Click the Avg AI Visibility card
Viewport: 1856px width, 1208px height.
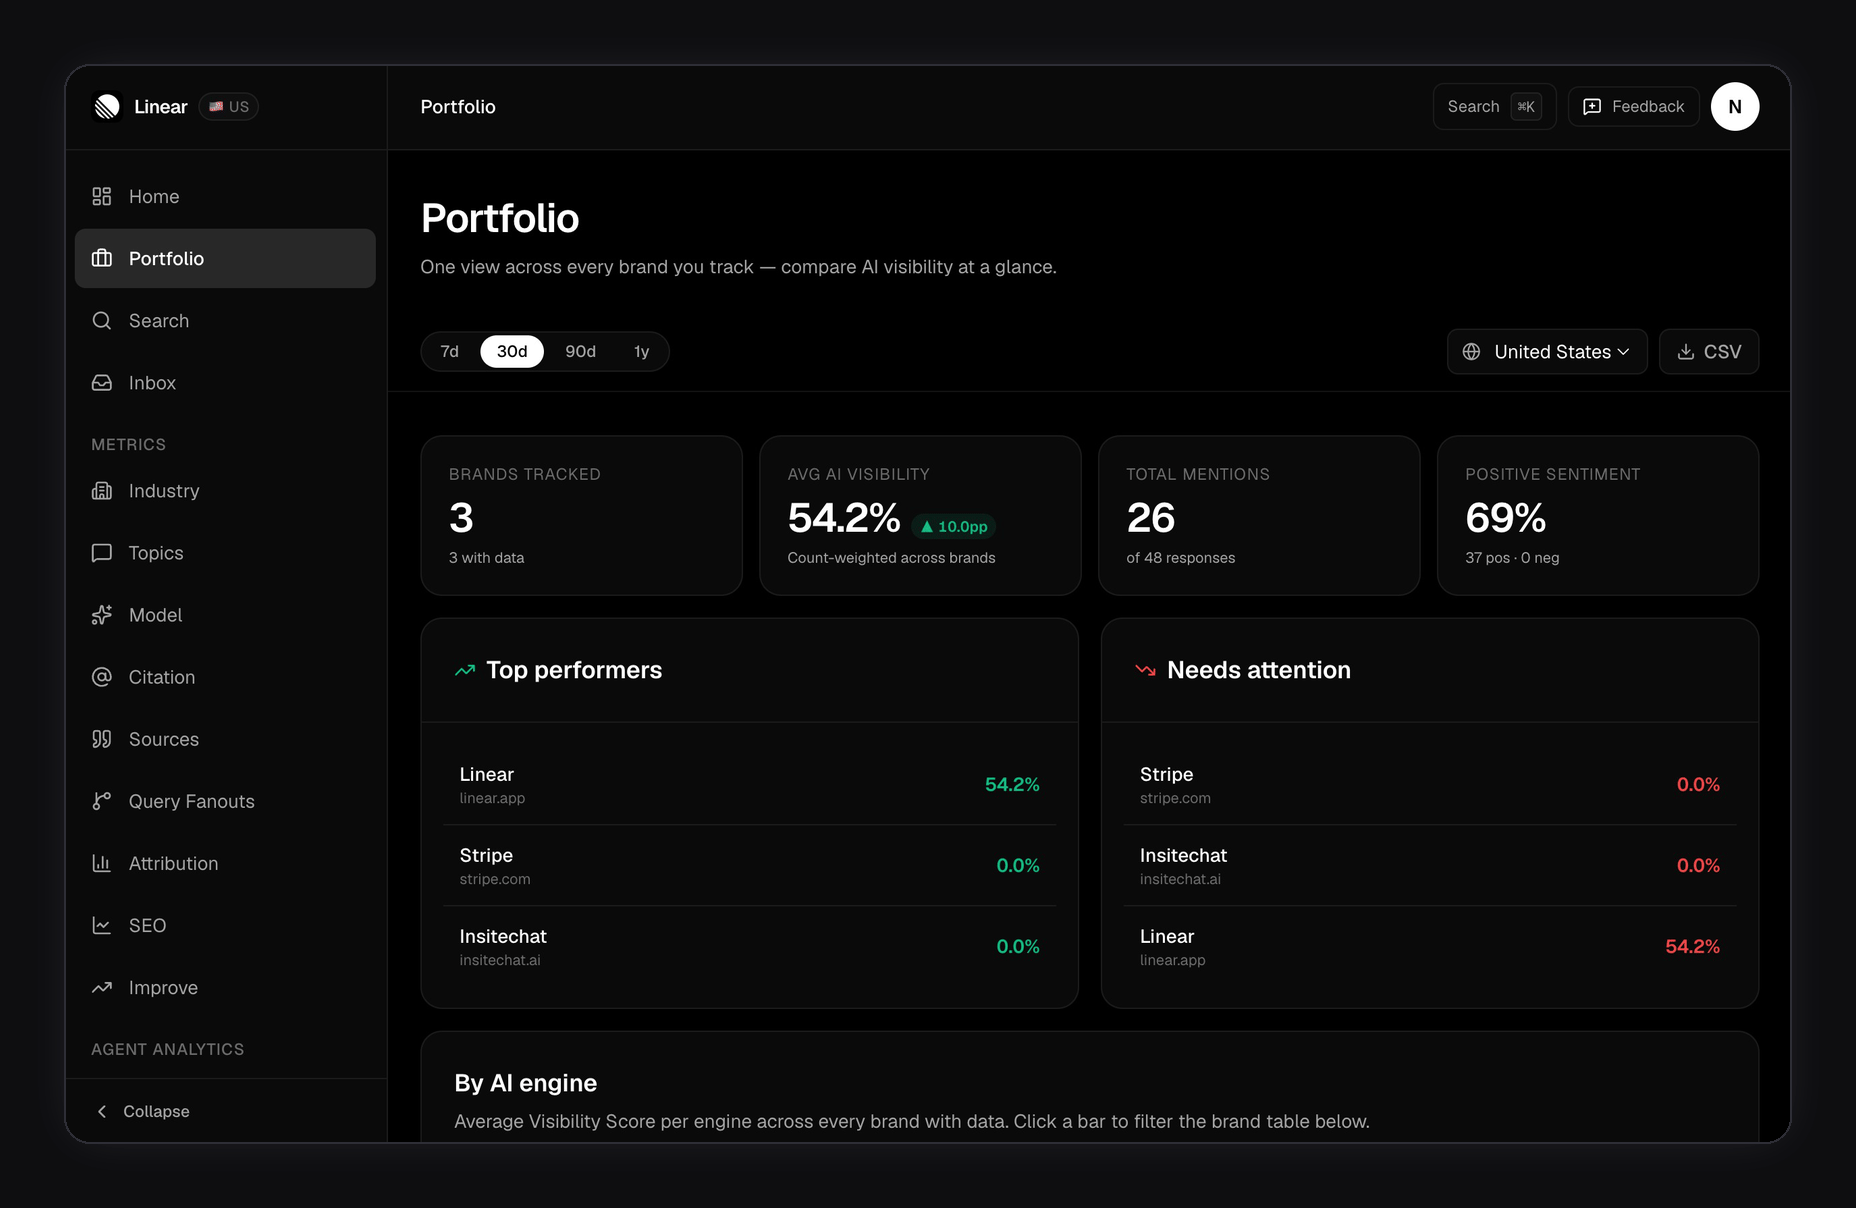[920, 515]
